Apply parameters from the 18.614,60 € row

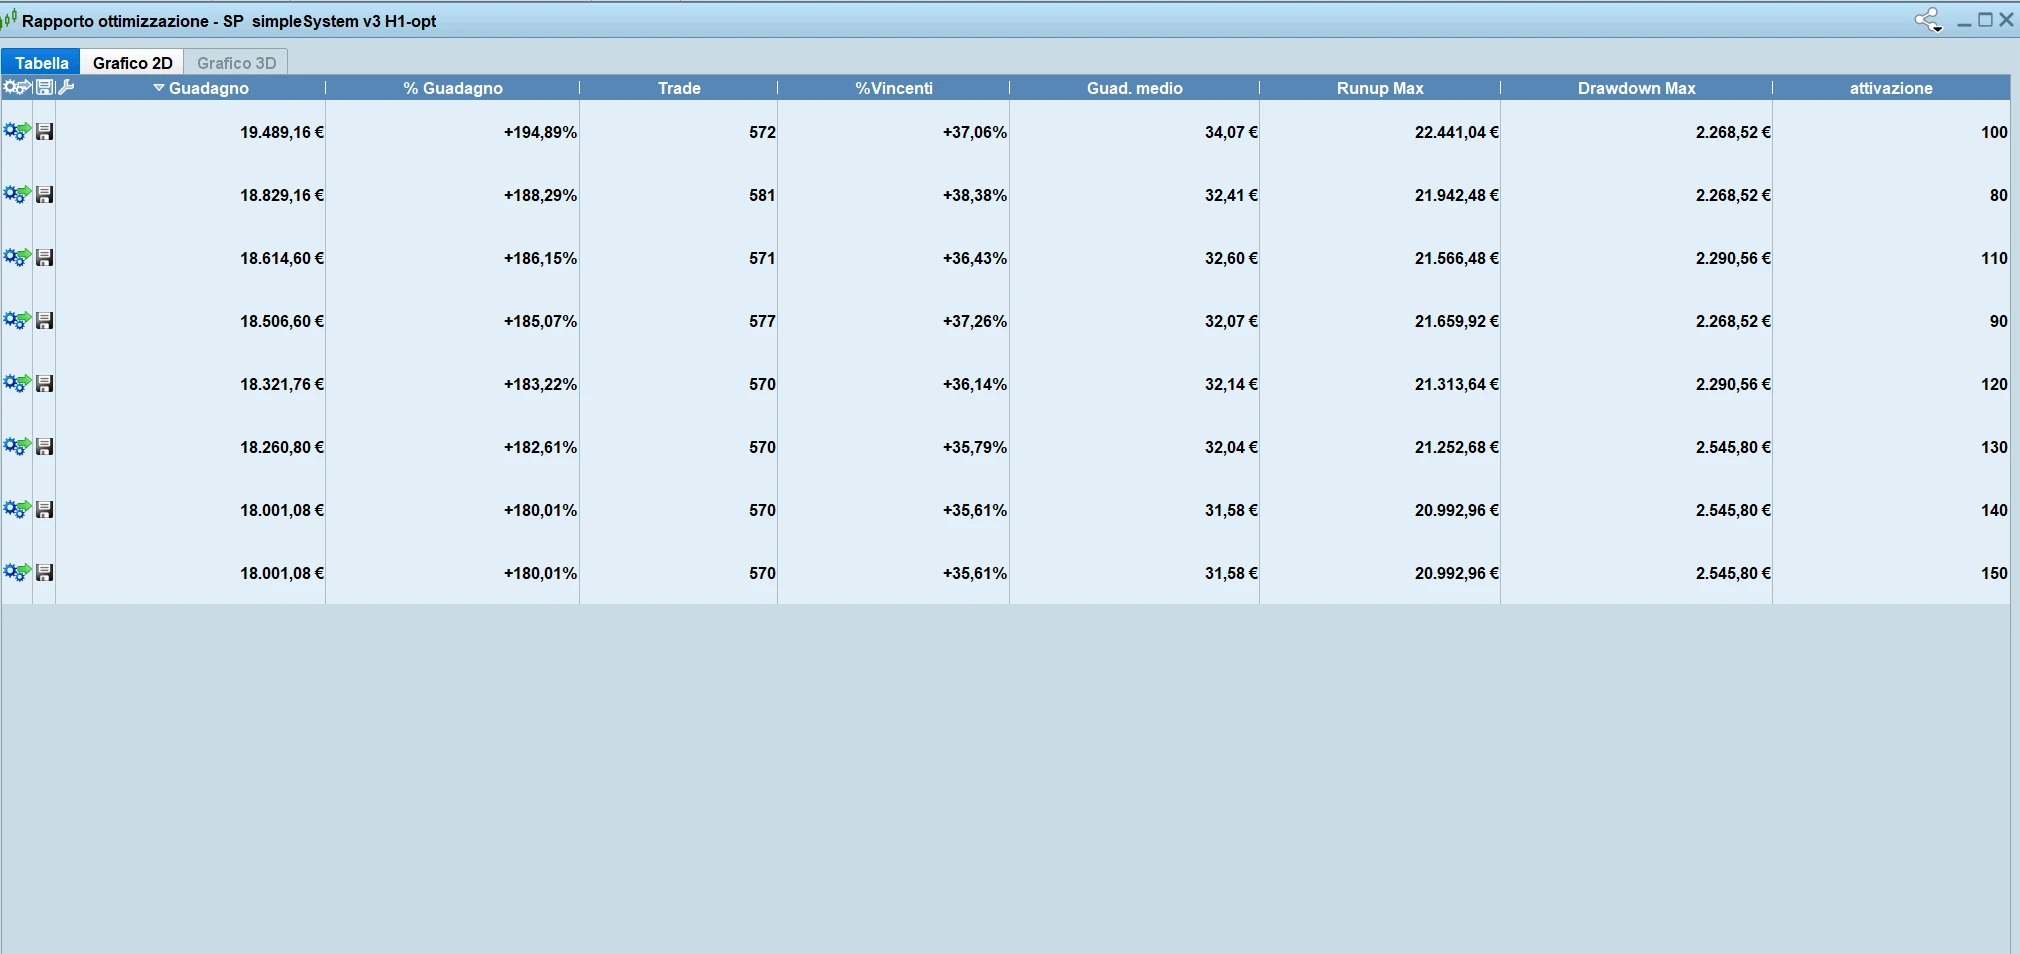[17, 257]
